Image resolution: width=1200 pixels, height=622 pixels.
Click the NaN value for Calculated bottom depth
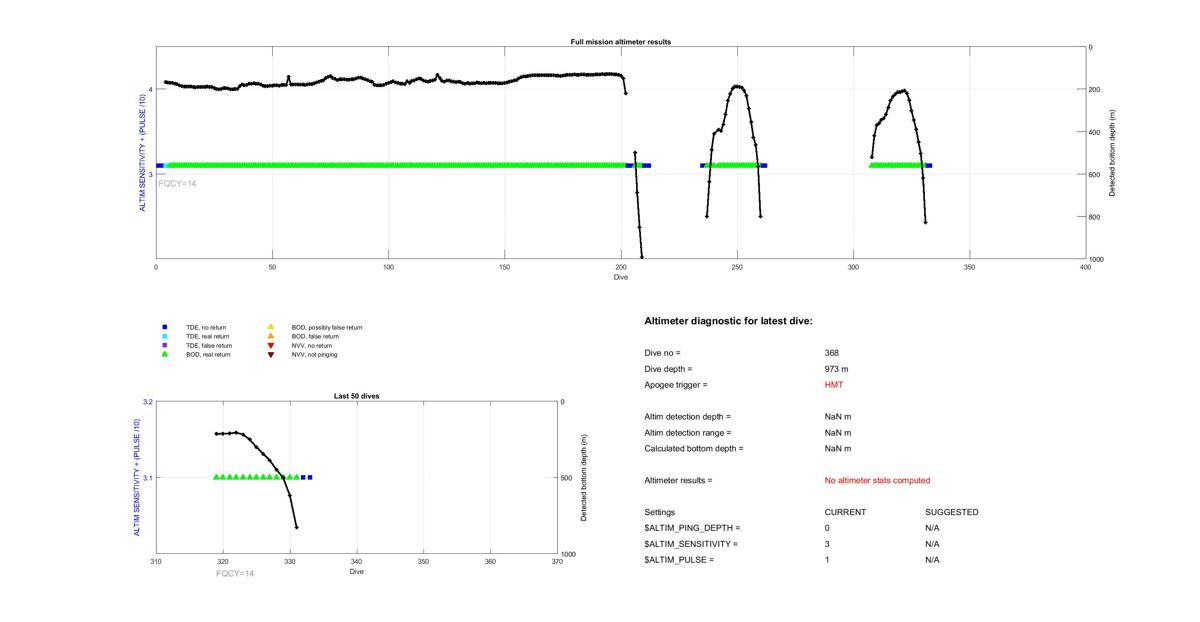point(838,449)
